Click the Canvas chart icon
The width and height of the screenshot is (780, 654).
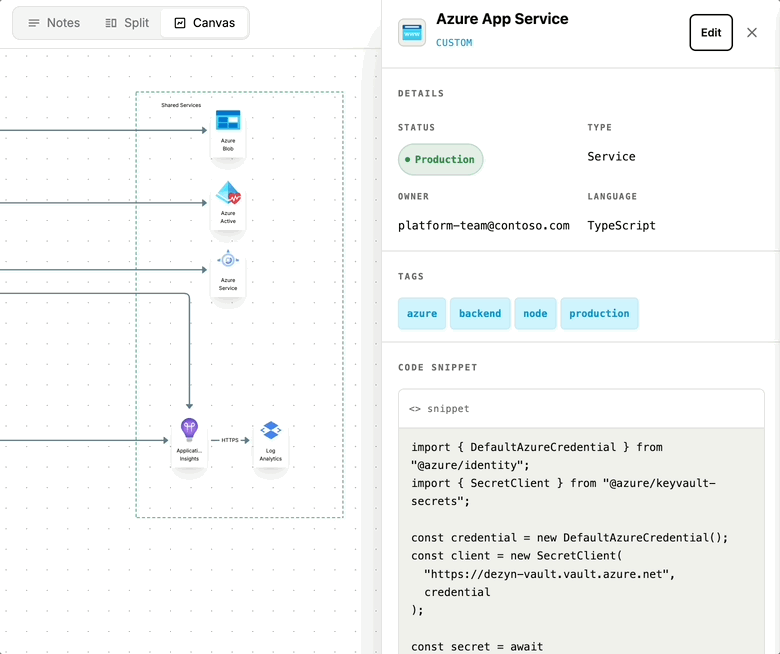pyautogui.click(x=180, y=23)
